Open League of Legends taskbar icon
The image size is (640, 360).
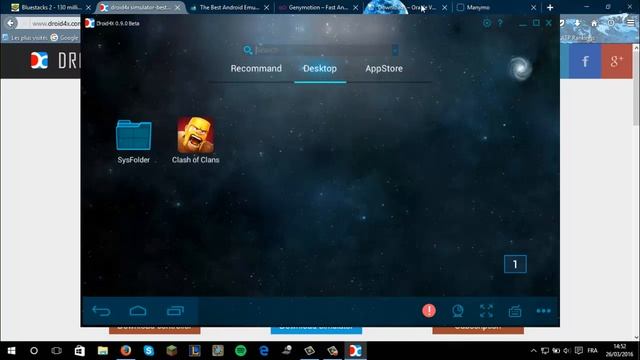pos(195,351)
